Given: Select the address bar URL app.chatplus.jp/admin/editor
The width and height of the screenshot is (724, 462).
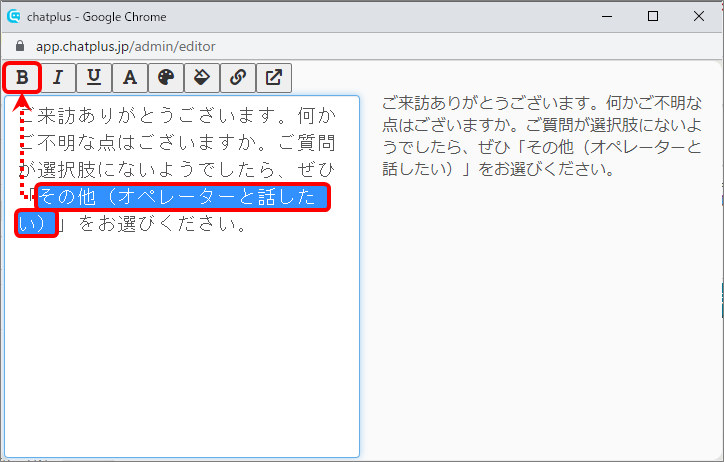Looking at the screenshot, I should click(x=126, y=46).
